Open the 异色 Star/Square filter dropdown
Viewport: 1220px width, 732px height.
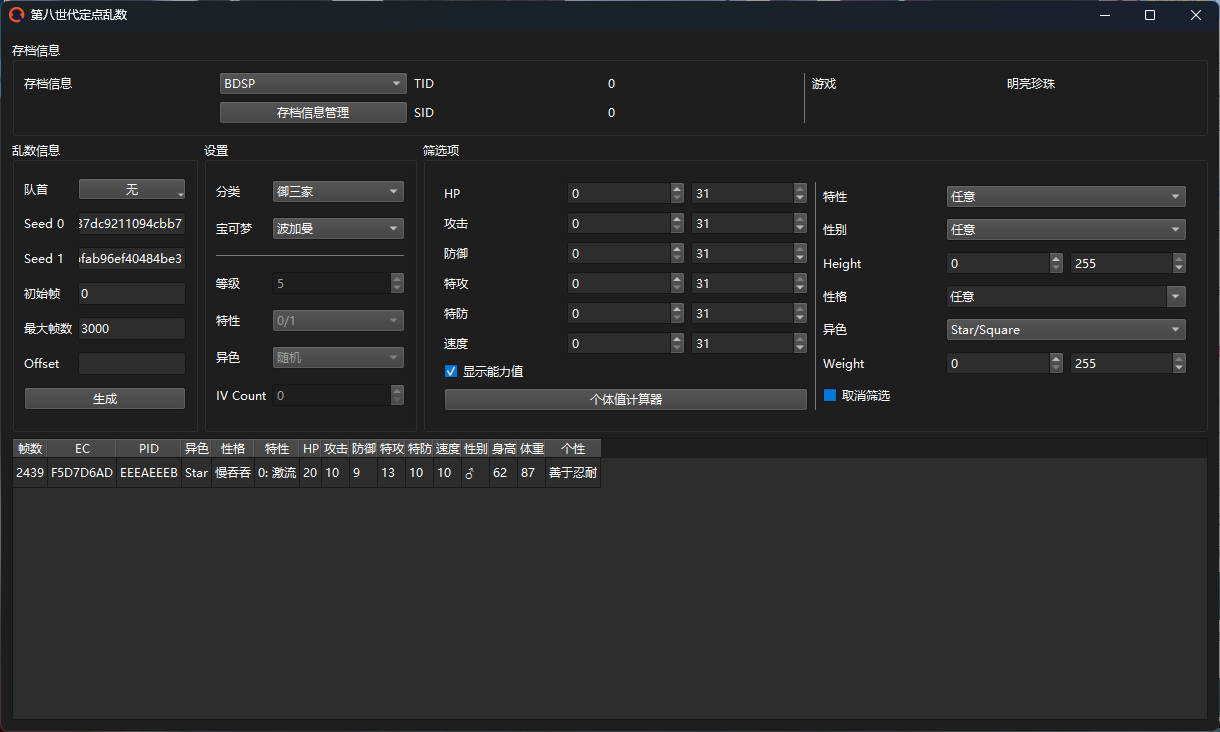point(1065,330)
